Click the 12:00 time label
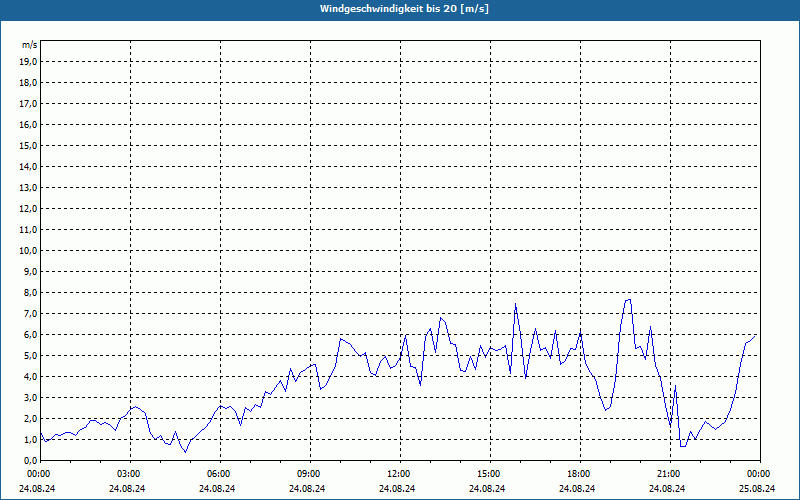Viewport: 800px width, 500px height. (398, 474)
